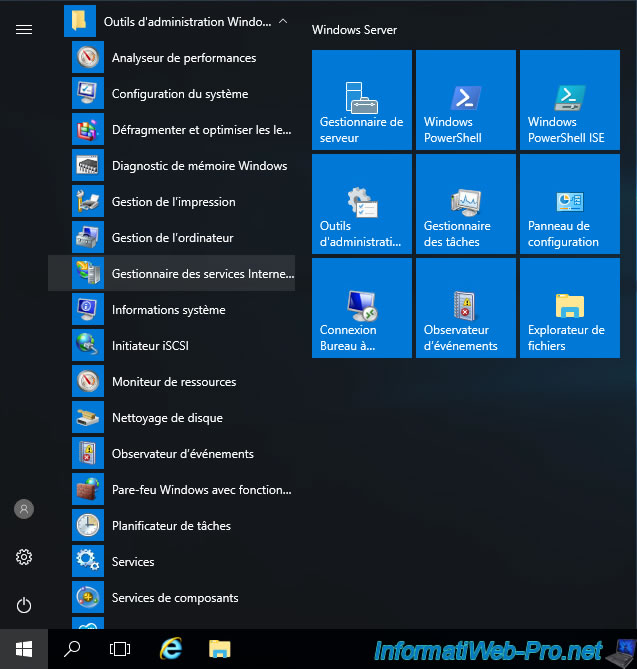
Task: Open Panneau de configuration tile
Action: pyautogui.click(x=570, y=204)
